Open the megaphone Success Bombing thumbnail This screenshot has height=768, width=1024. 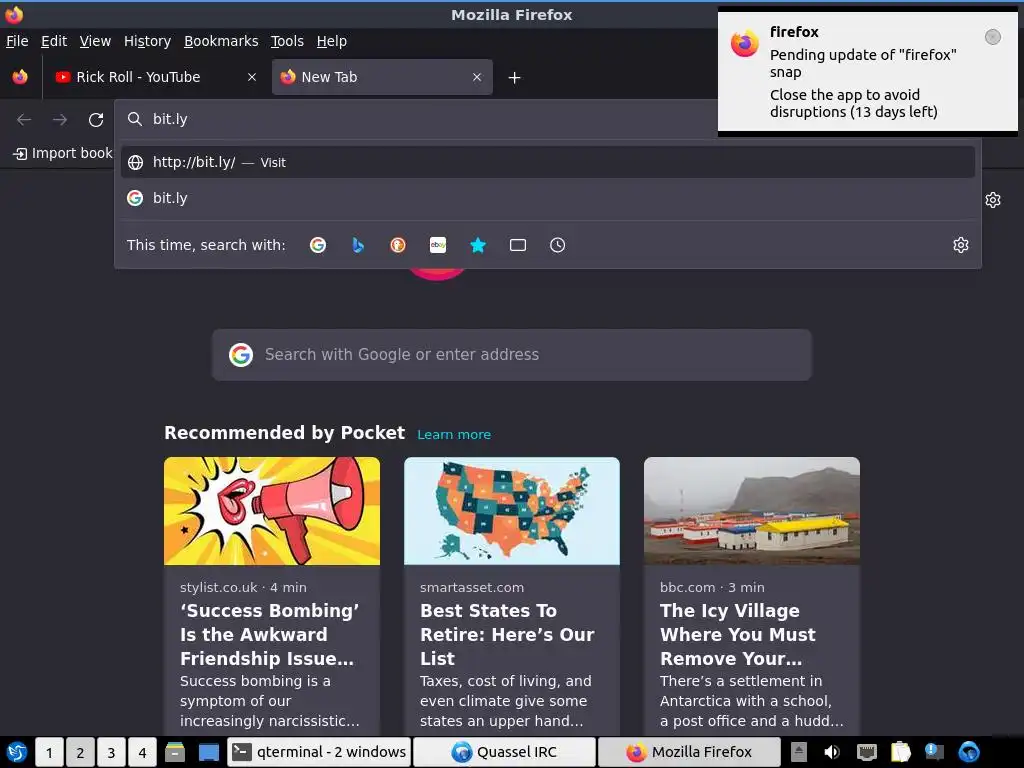coord(272,511)
